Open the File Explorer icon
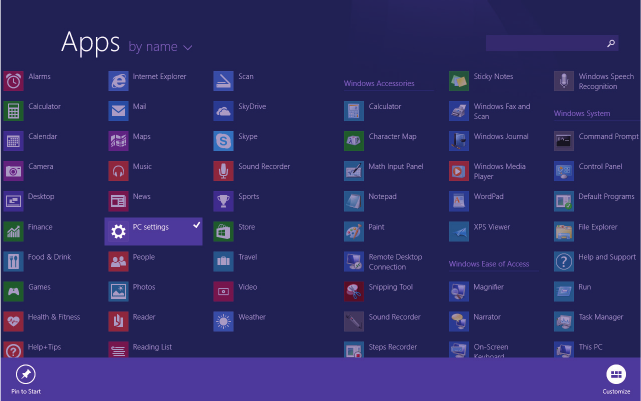Viewport: 641px width, 401px height. pyautogui.click(x=564, y=231)
